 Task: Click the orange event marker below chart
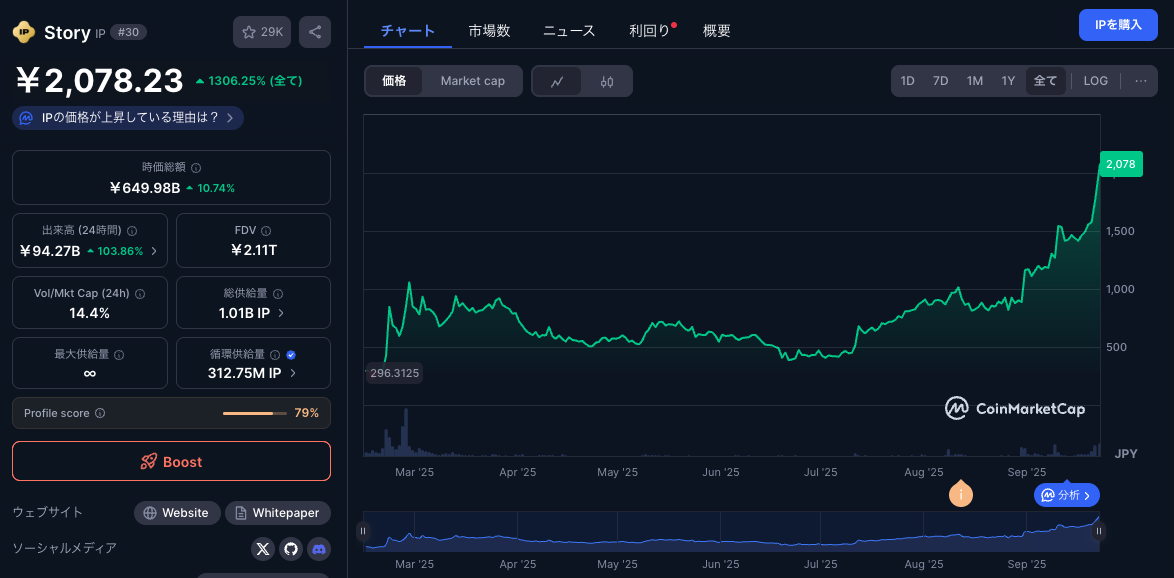pos(961,494)
